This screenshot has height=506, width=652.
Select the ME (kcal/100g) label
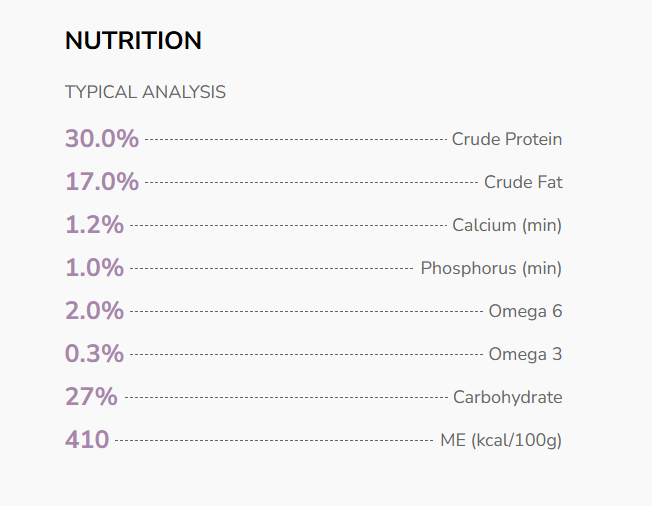point(501,440)
